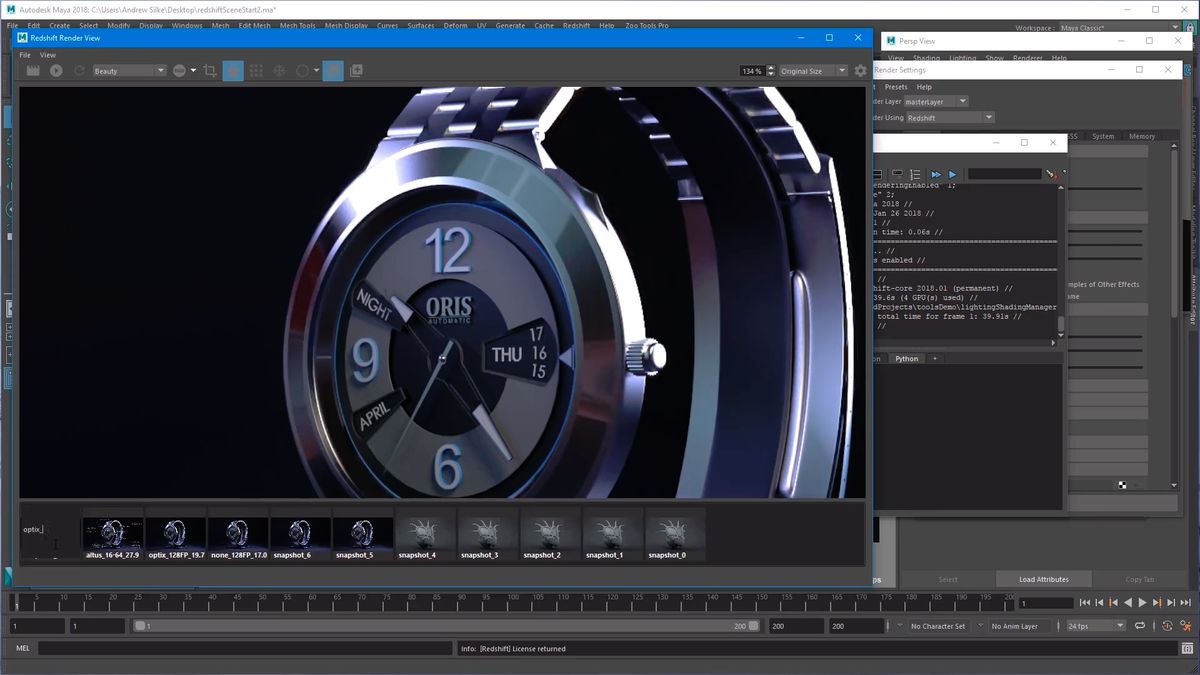Click the Load Attributes button

[x=1043, y=579]
